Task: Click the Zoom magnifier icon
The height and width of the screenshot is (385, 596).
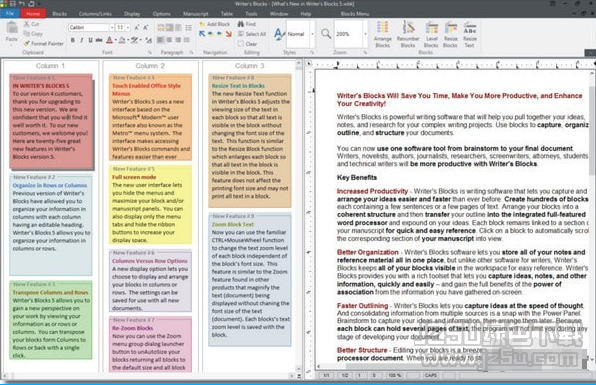Action: [326, 34]
